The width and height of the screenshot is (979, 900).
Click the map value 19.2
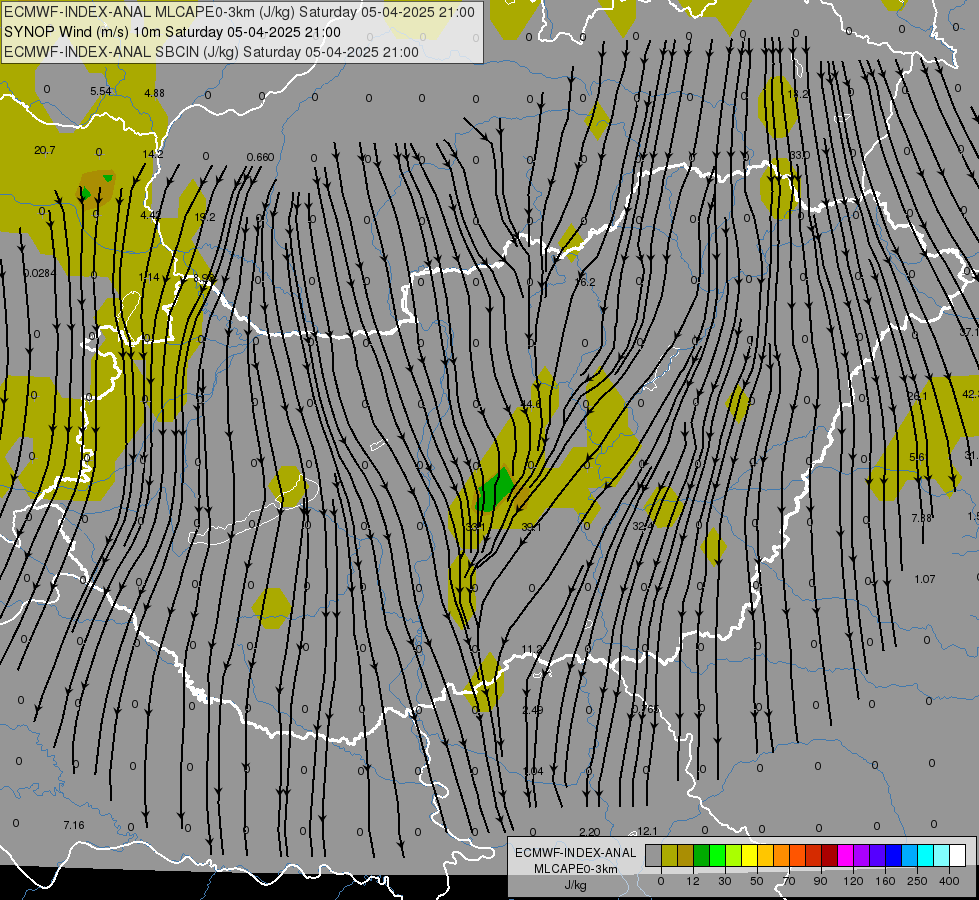click(x=205, y=217)
